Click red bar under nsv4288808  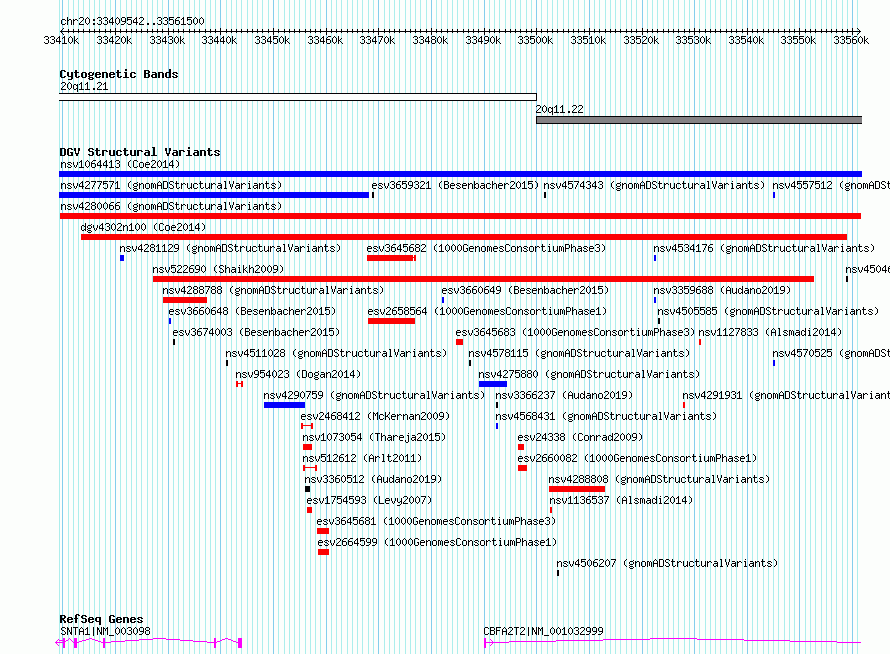click(x=577, y=489)
